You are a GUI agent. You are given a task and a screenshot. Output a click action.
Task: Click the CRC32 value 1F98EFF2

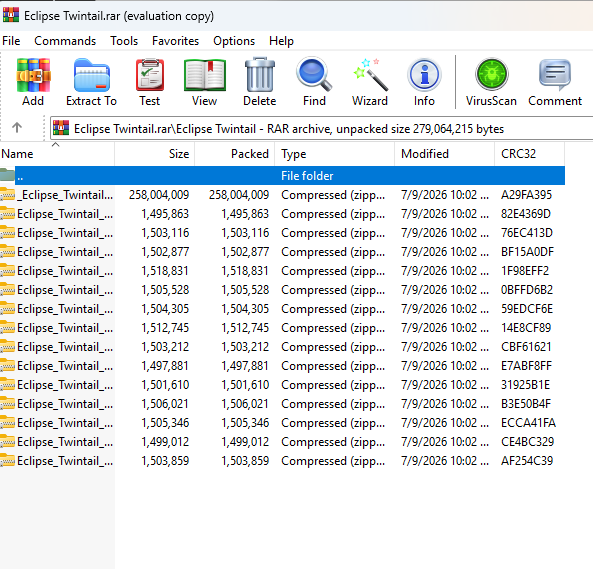[x=525, y=271]
